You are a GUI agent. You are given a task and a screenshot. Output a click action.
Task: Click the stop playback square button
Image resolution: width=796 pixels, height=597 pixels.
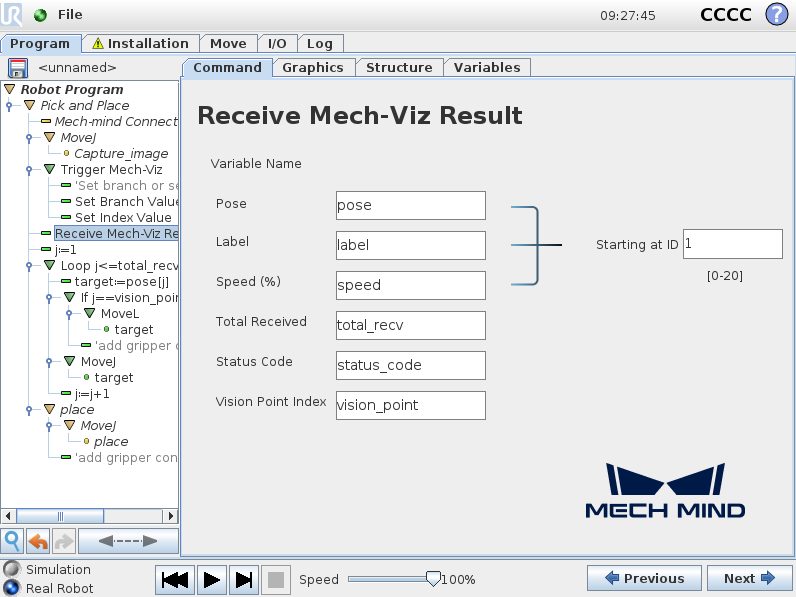click(276, 580)
